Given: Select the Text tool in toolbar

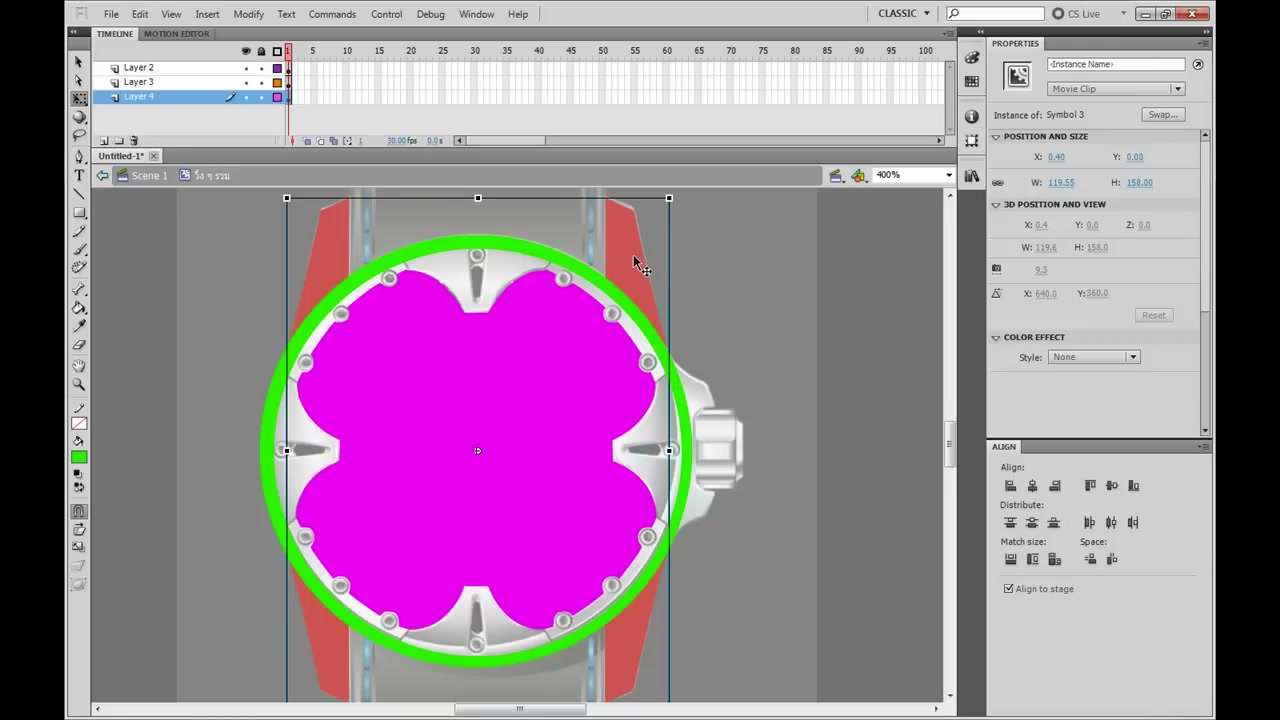Looking at the screenshot, I should [x=79, y=175].
